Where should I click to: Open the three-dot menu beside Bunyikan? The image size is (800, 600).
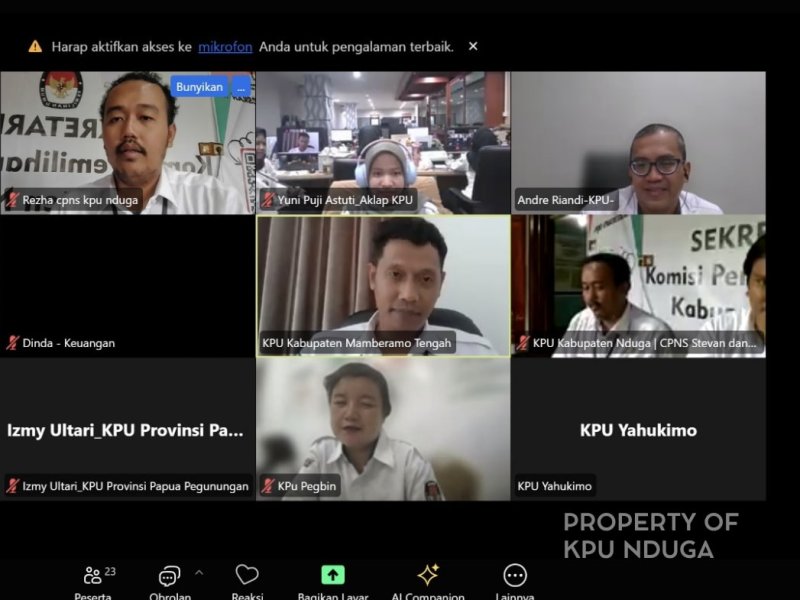coord(241,87)
